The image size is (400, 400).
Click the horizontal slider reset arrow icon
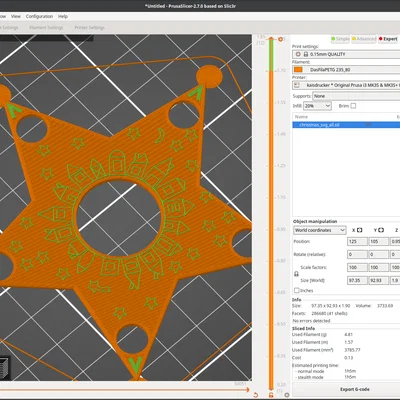tap(256, 395)
